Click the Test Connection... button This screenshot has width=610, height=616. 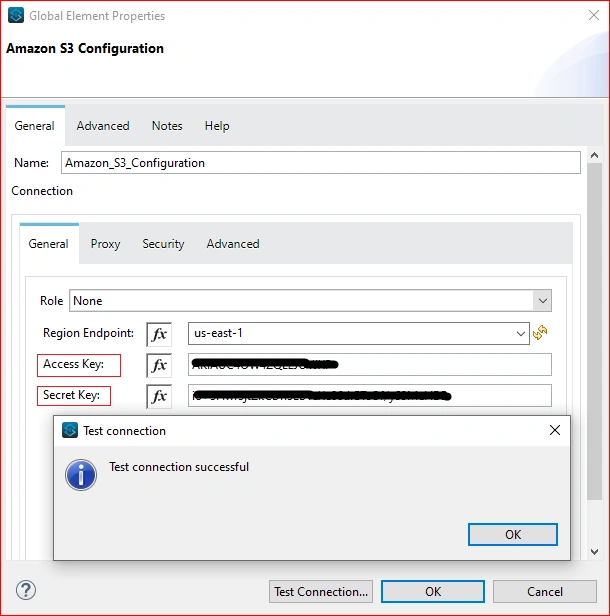pos(321,592)
